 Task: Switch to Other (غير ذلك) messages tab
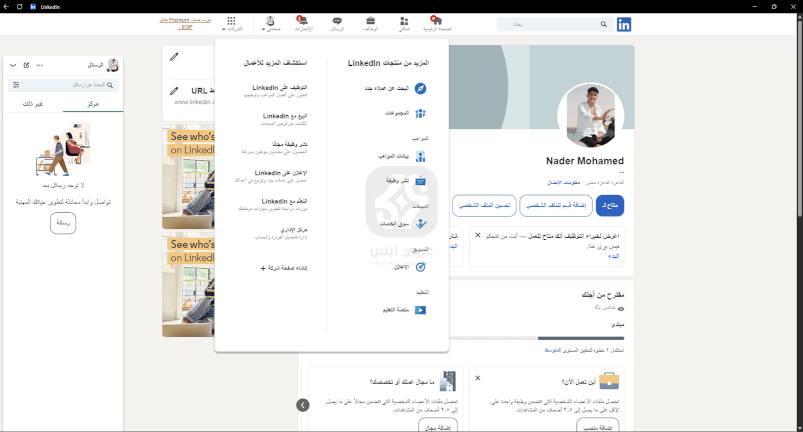(x=33, y=104)
